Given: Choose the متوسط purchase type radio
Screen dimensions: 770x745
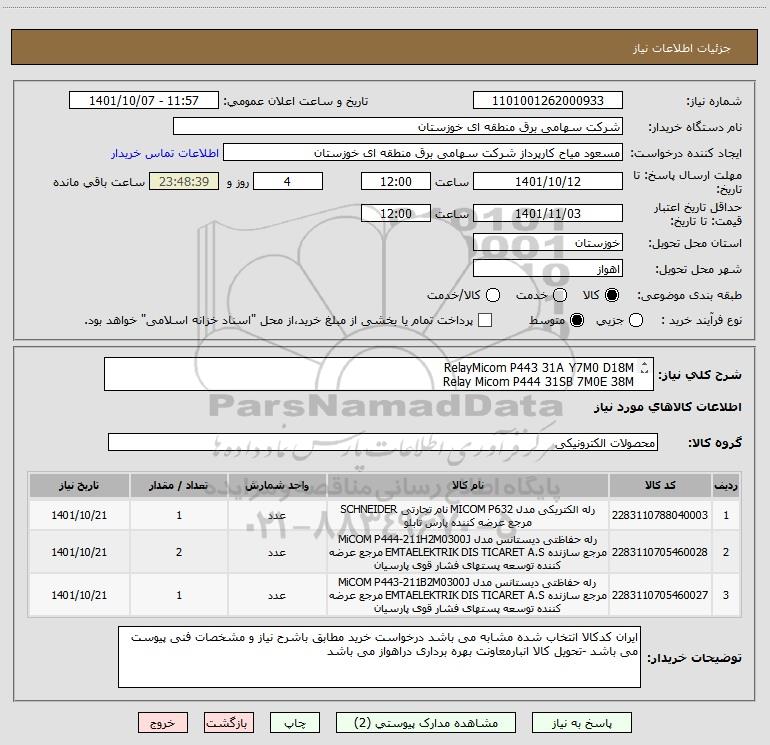Looking at the screenshot, I should [577, 320].
